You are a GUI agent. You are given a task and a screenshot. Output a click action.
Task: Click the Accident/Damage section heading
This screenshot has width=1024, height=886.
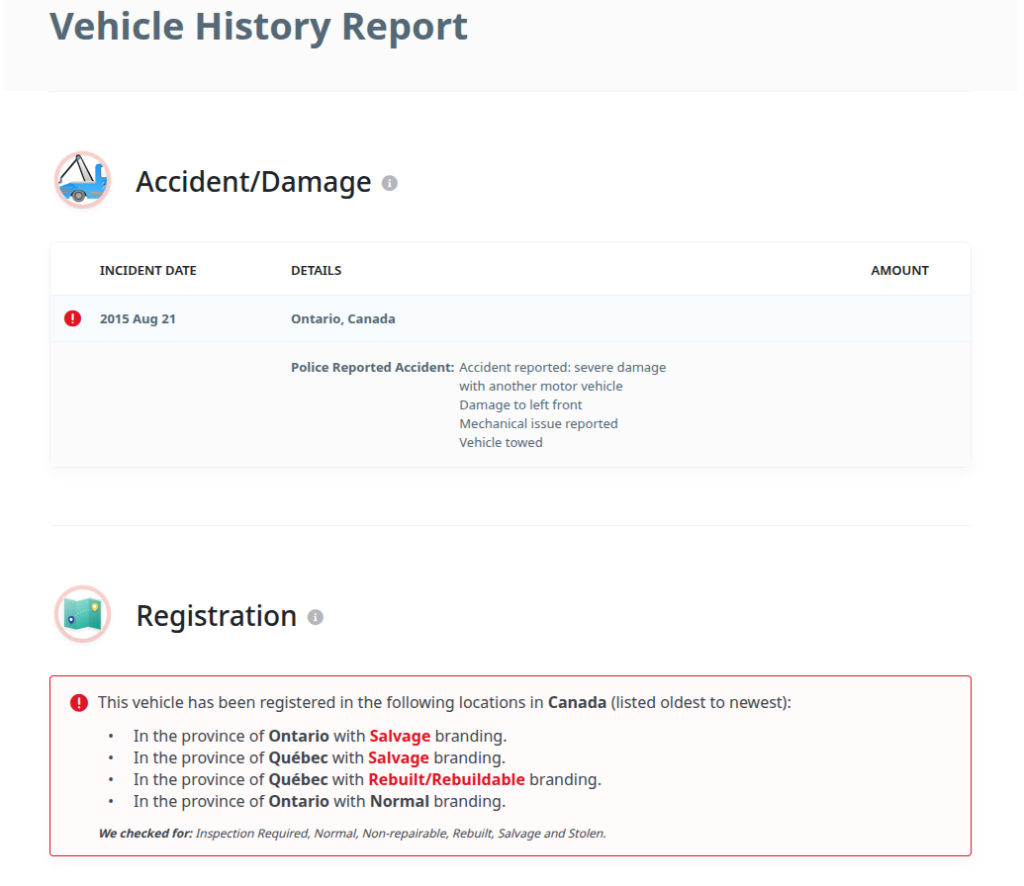pyautogui.click(x=253, y=182)
